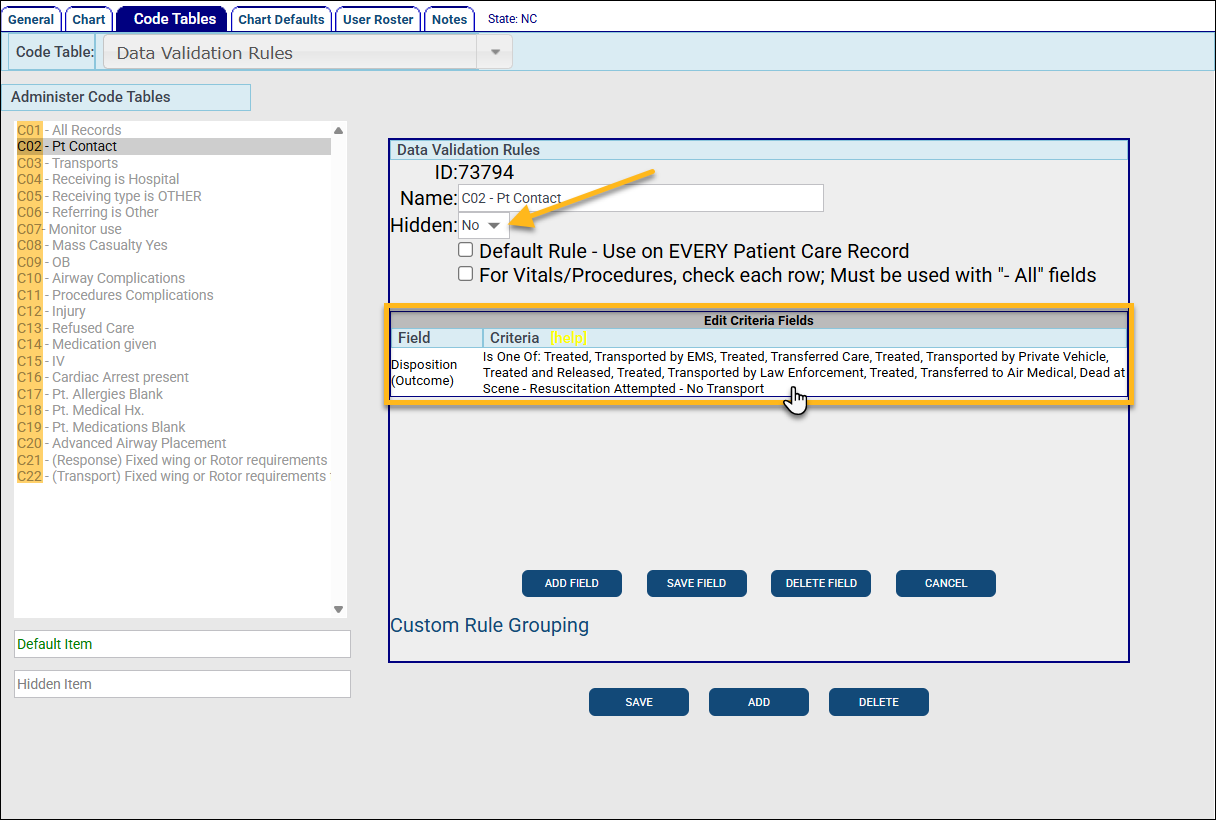
Task: Click the SAVE FIELD button
Action: (696, 583)
